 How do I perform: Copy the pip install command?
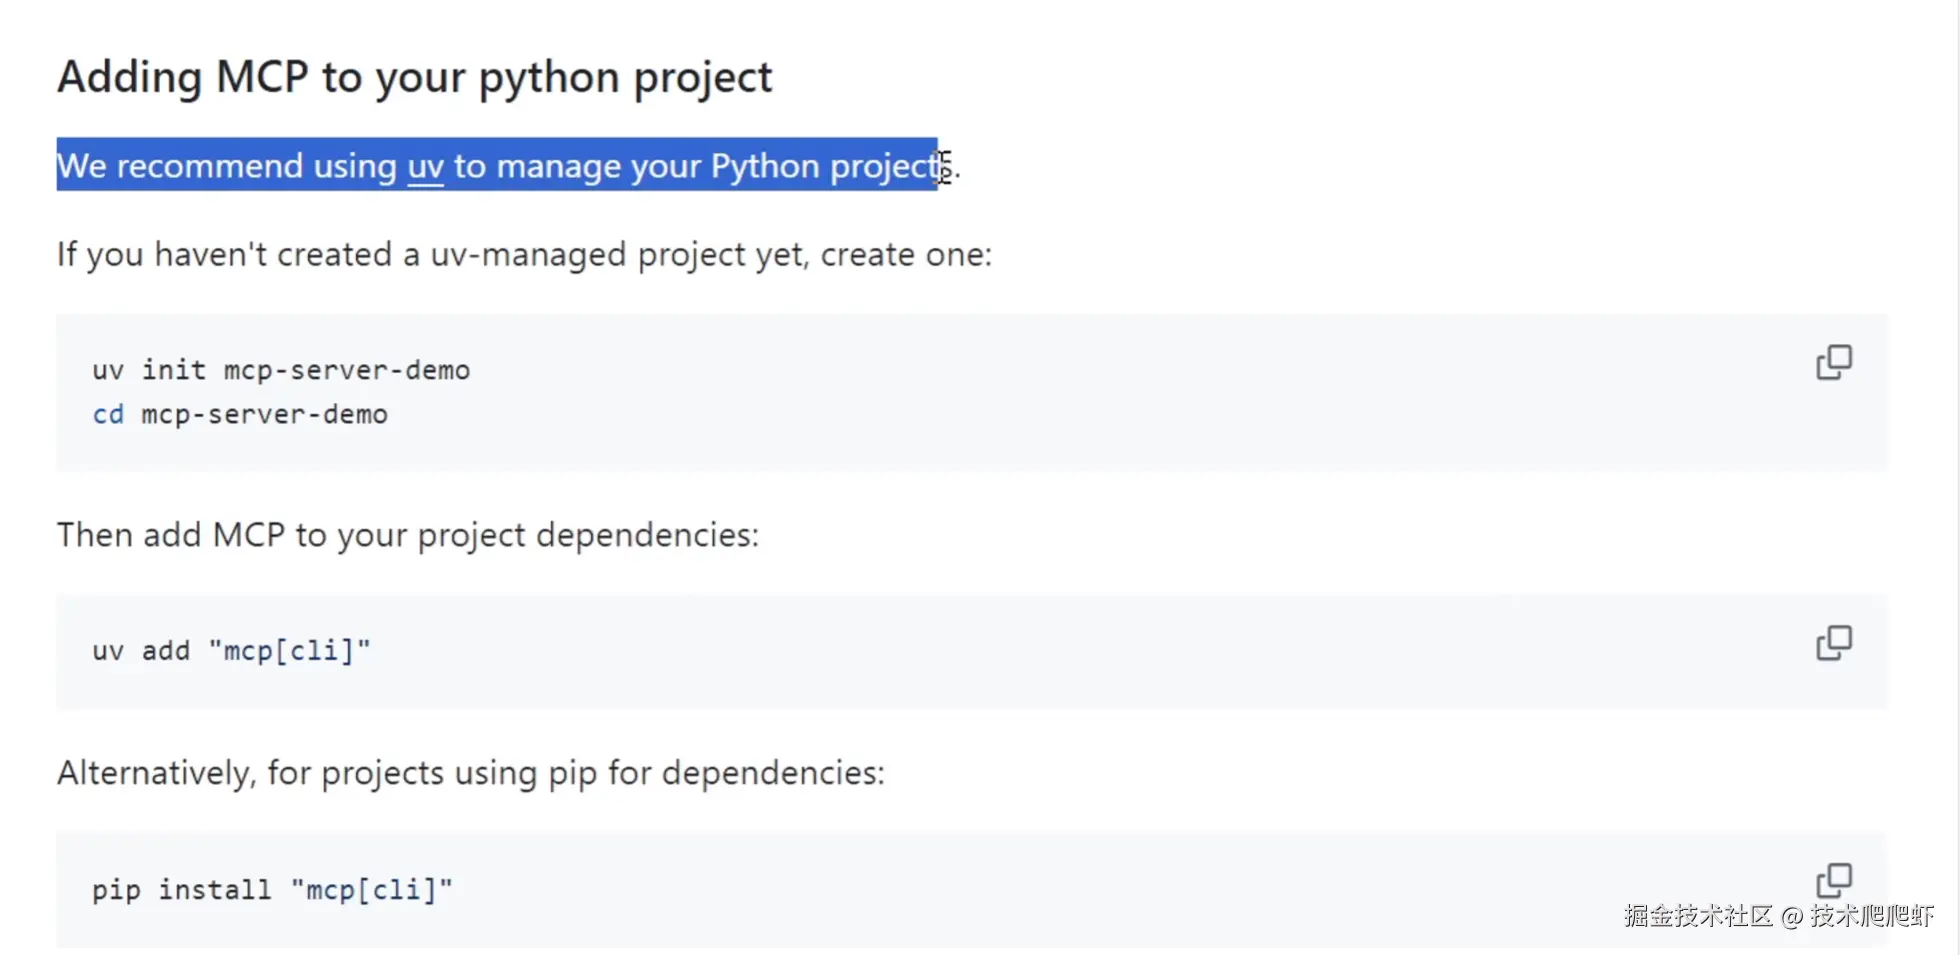click(x=1833, y=880)
